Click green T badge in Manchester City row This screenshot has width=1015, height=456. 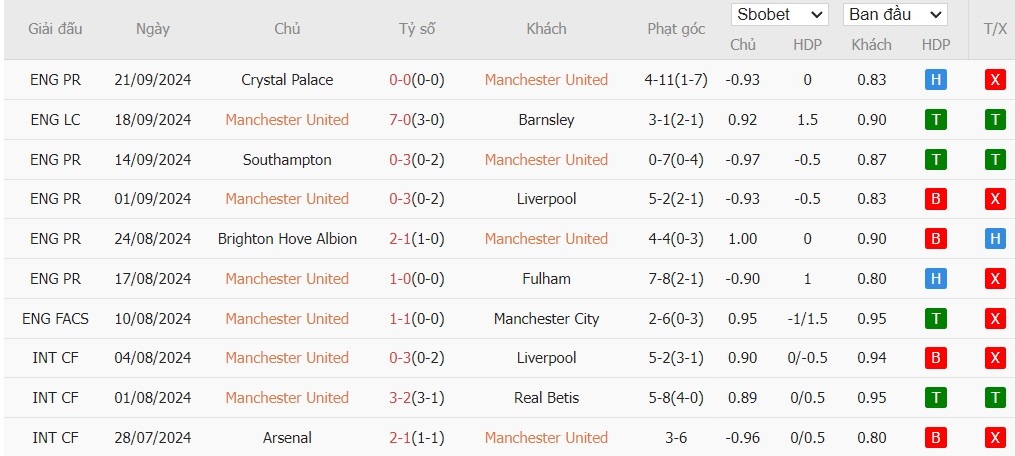(935, 319)
